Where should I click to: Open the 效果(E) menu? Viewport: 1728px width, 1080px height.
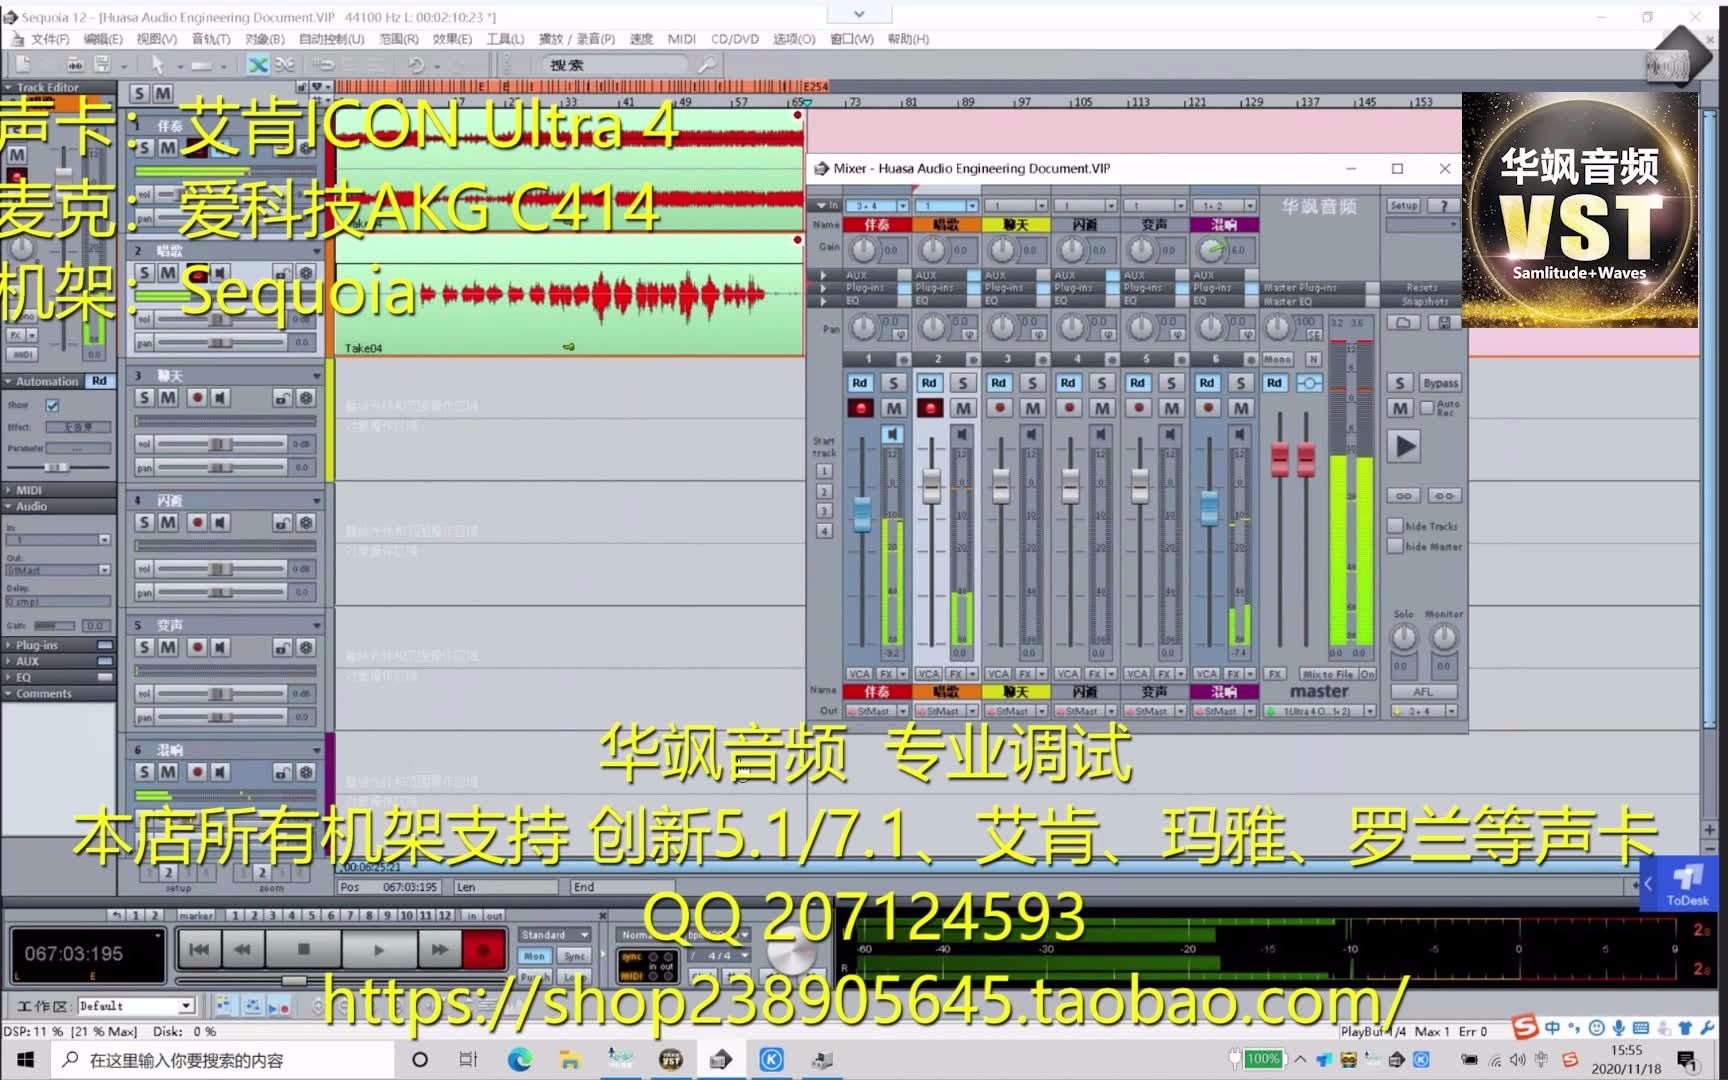[x=451, y=39]
